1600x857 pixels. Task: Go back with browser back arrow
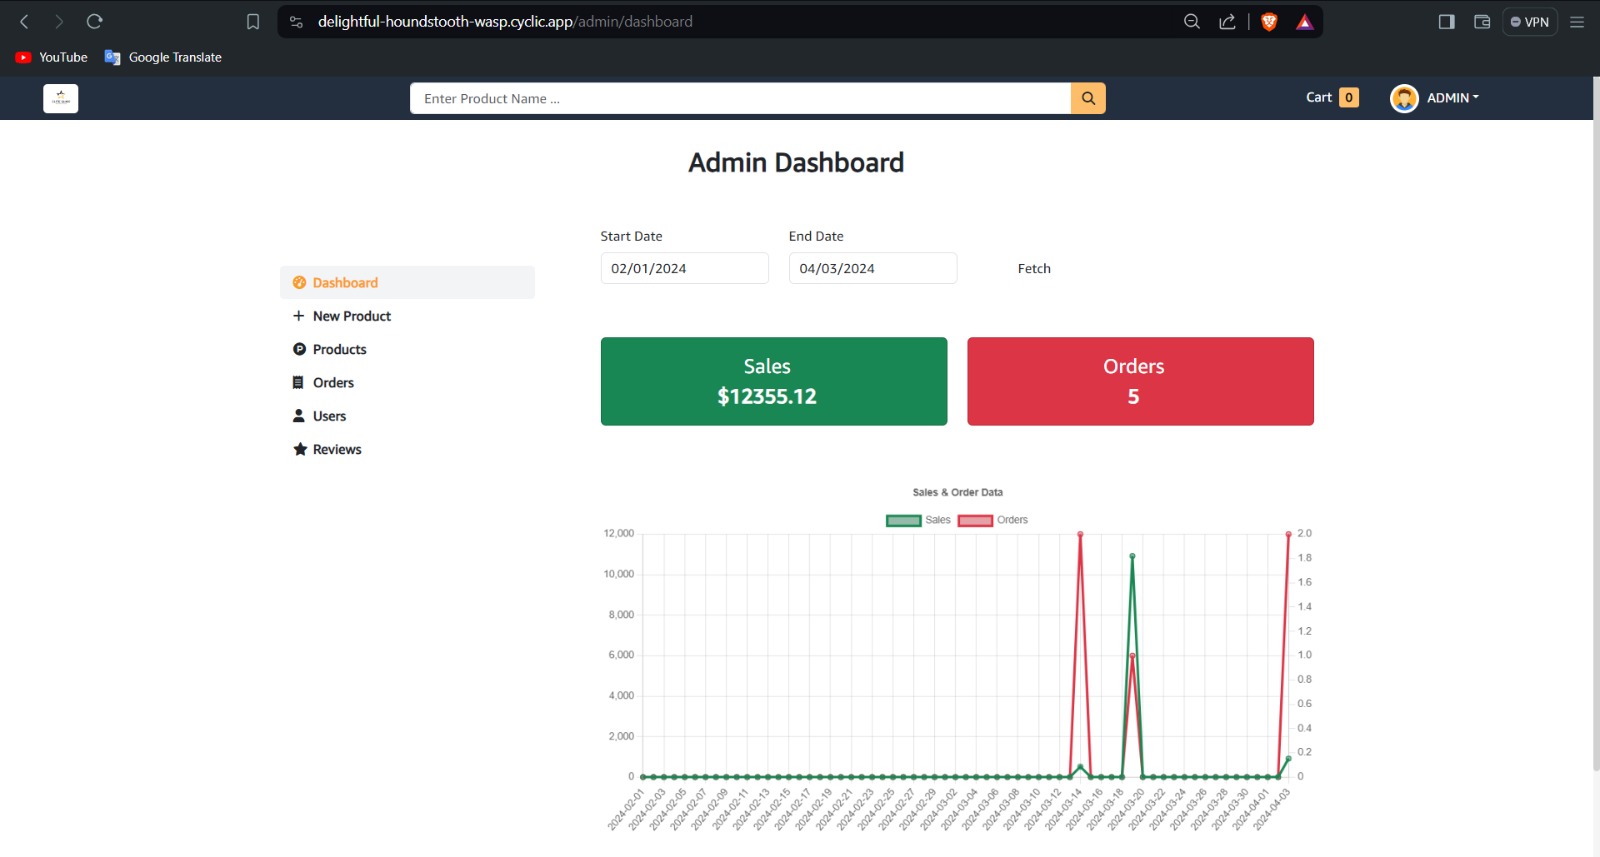pyautogui.click(x=24, y=21)
